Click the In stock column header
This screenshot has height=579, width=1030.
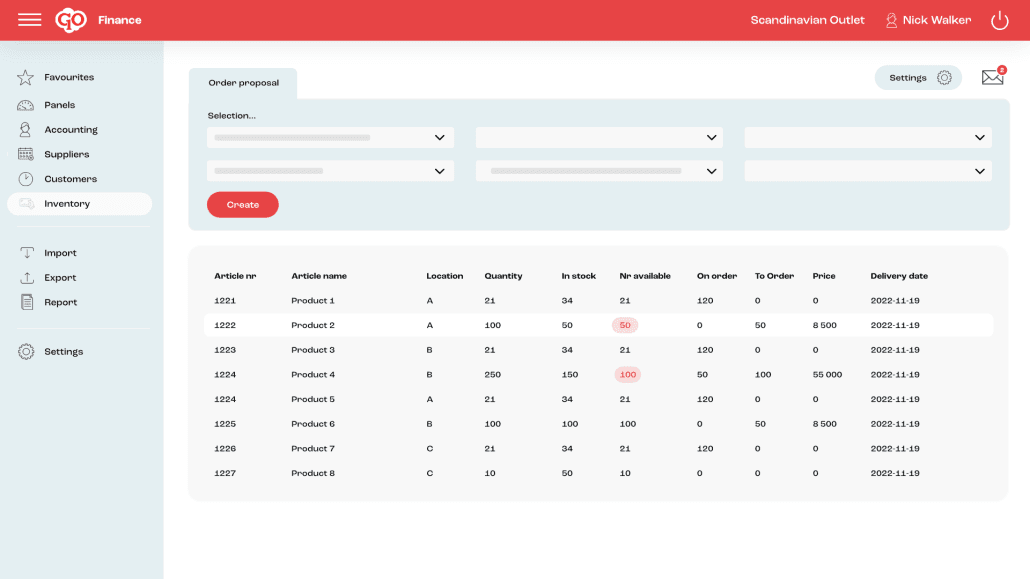coord(579,276)
